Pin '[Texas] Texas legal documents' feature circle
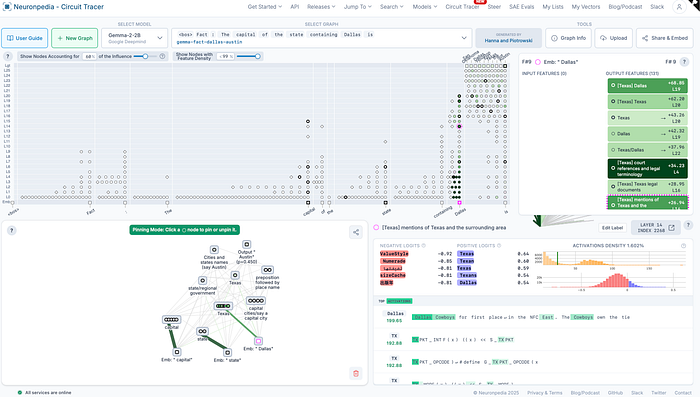This screenshot has width=700, height=397. pyautogui.click(x=613, y=187)
